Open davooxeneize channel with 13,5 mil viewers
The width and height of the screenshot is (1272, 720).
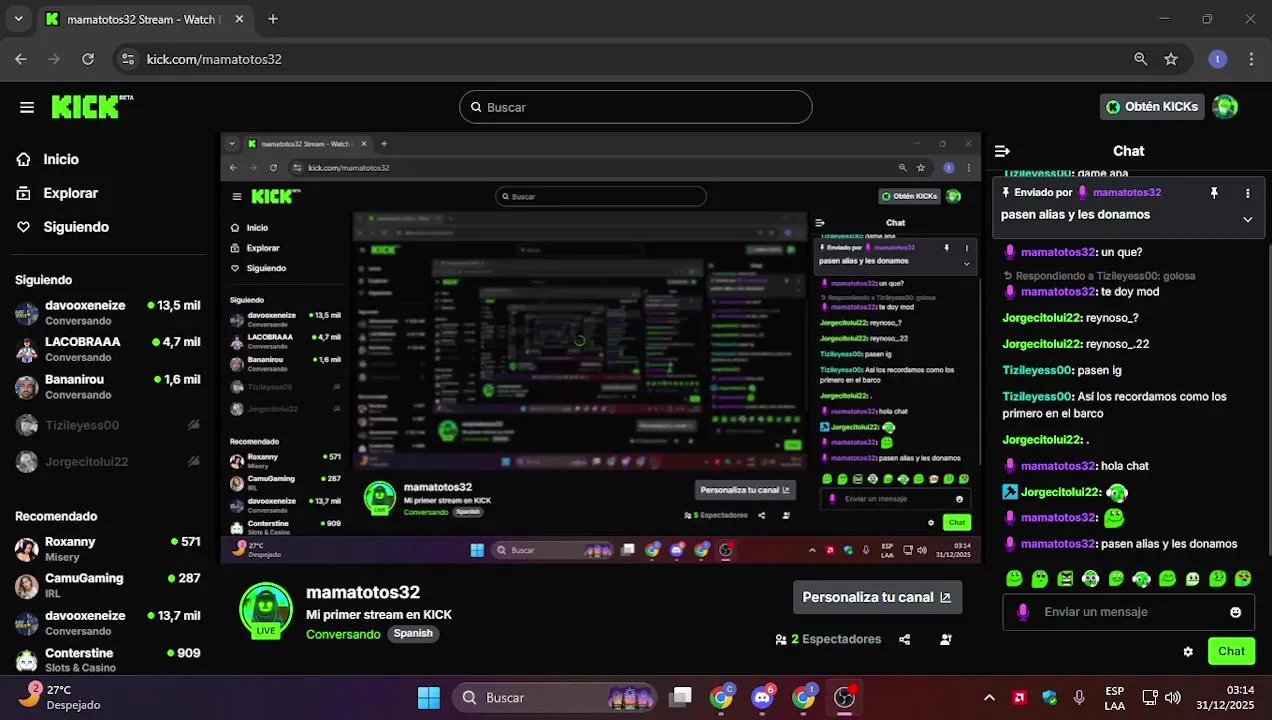107,313
